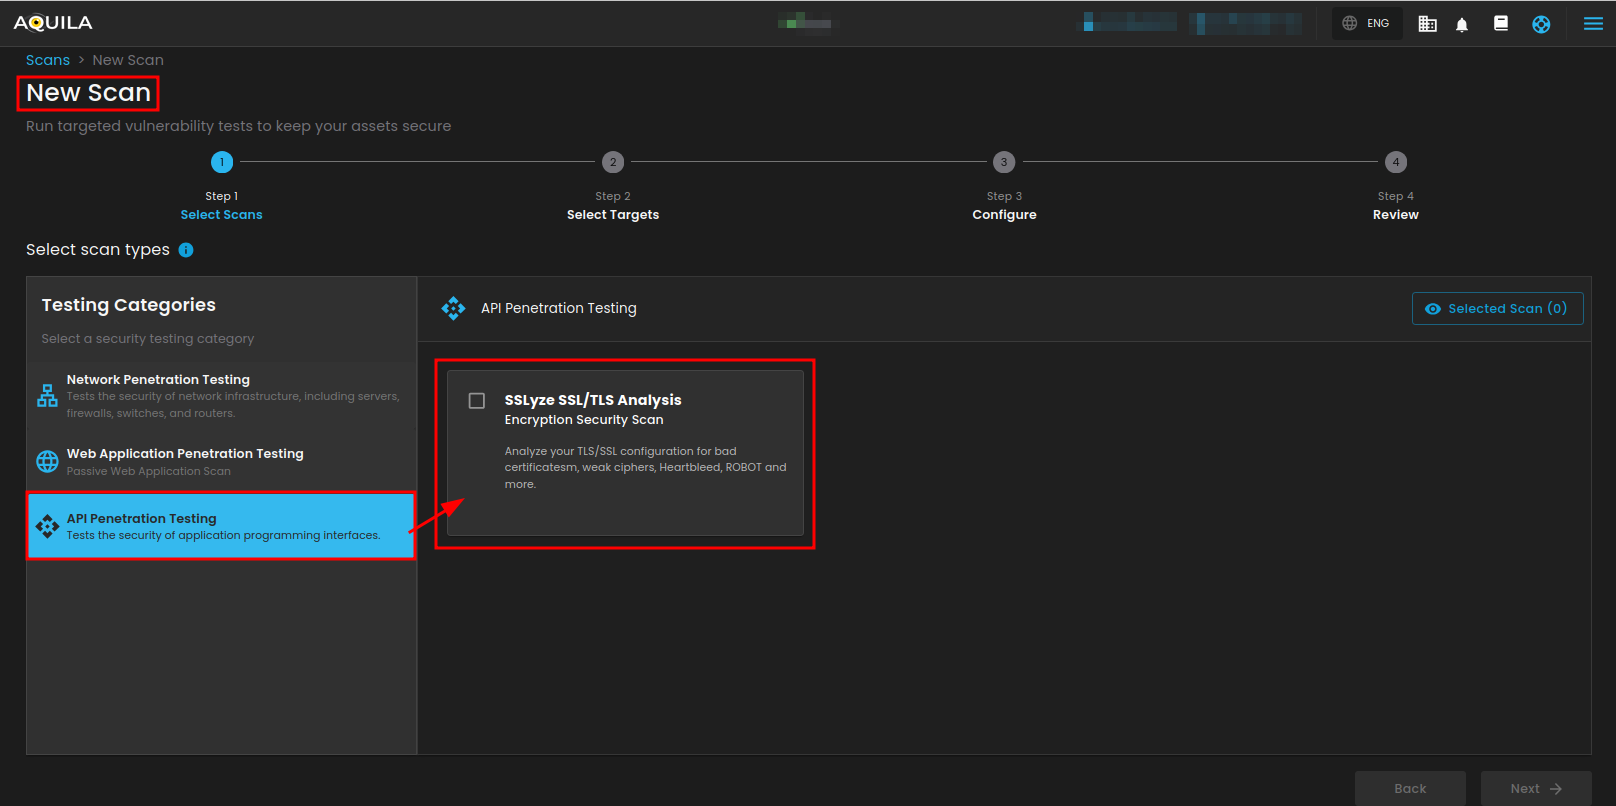Open the notifications bell
This screenshot has height=806, width=1616.
tap(1461, 24)
